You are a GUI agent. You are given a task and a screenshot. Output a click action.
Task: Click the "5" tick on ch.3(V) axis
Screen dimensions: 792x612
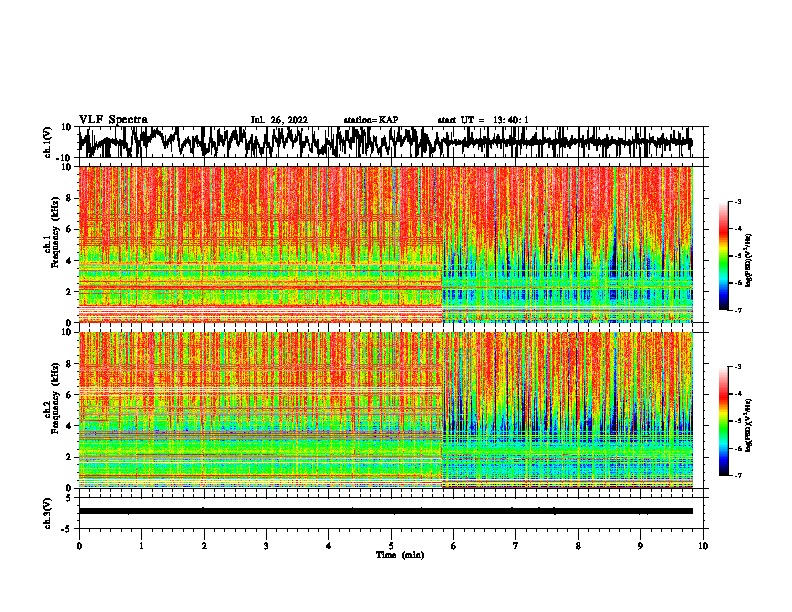pyautogui.click(x=70, y=498)
